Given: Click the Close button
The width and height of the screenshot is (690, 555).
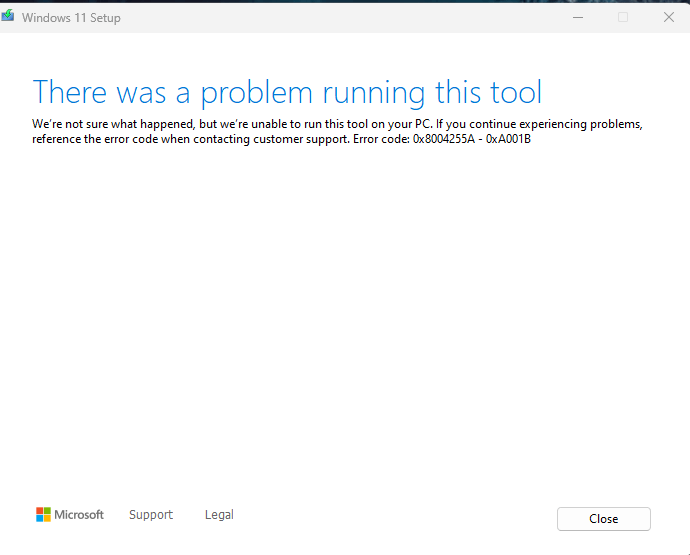Looking at the screenshot, I should pos(603,519).
